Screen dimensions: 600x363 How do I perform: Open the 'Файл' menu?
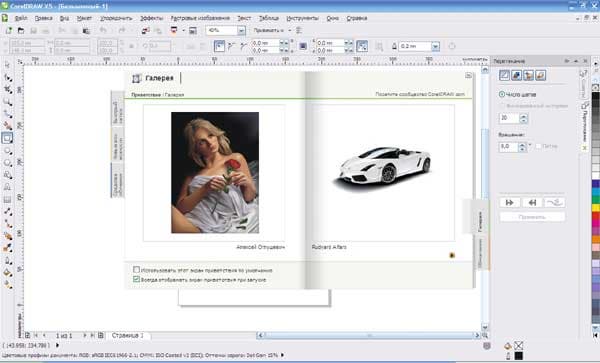pos(21,18)
